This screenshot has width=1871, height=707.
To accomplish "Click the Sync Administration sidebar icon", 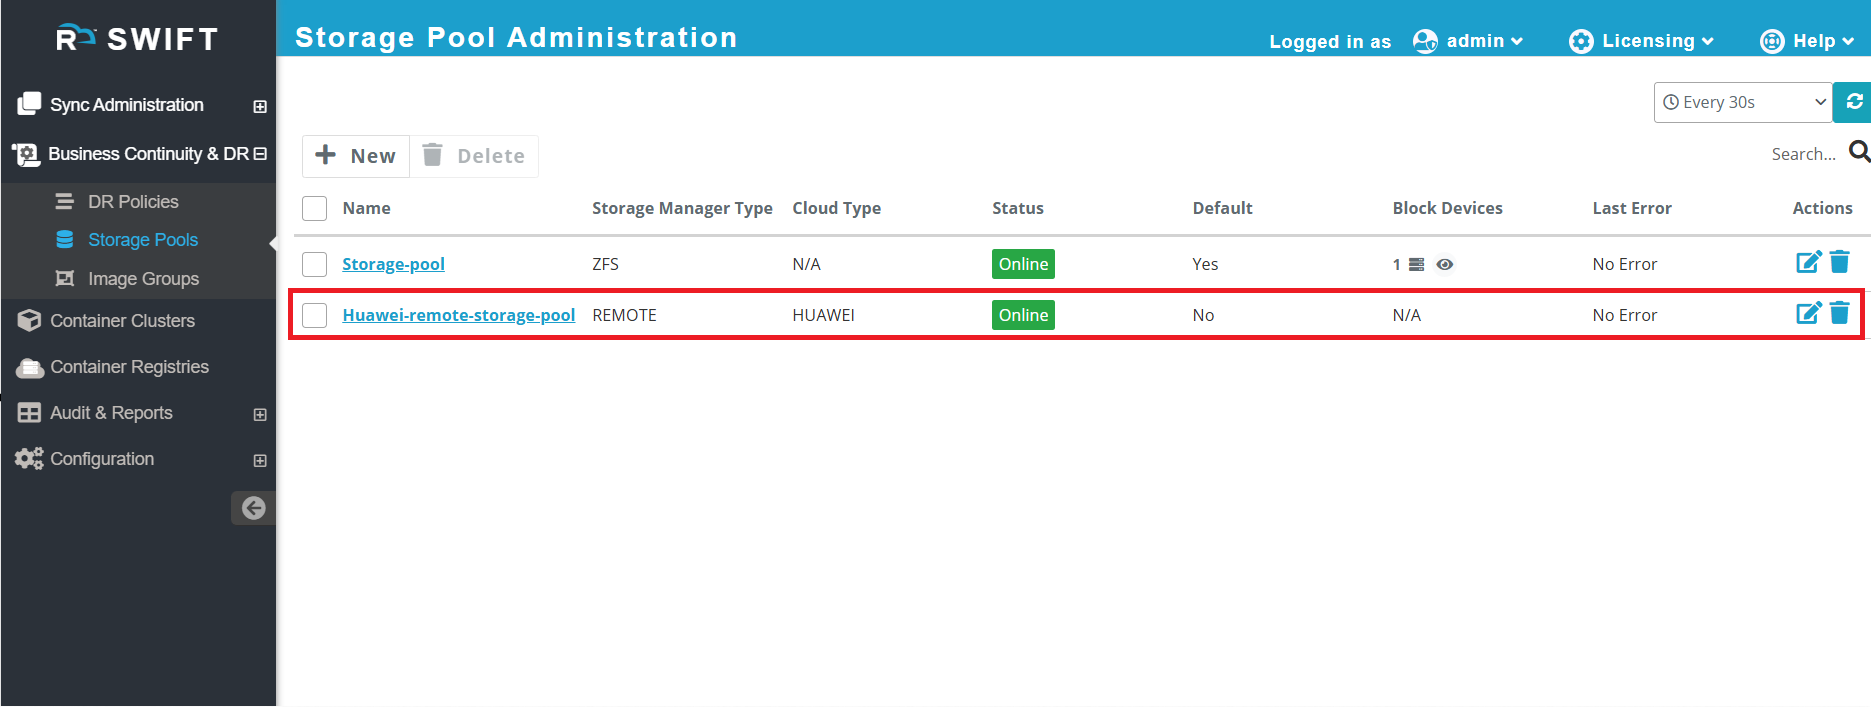I will pos(29,104).
